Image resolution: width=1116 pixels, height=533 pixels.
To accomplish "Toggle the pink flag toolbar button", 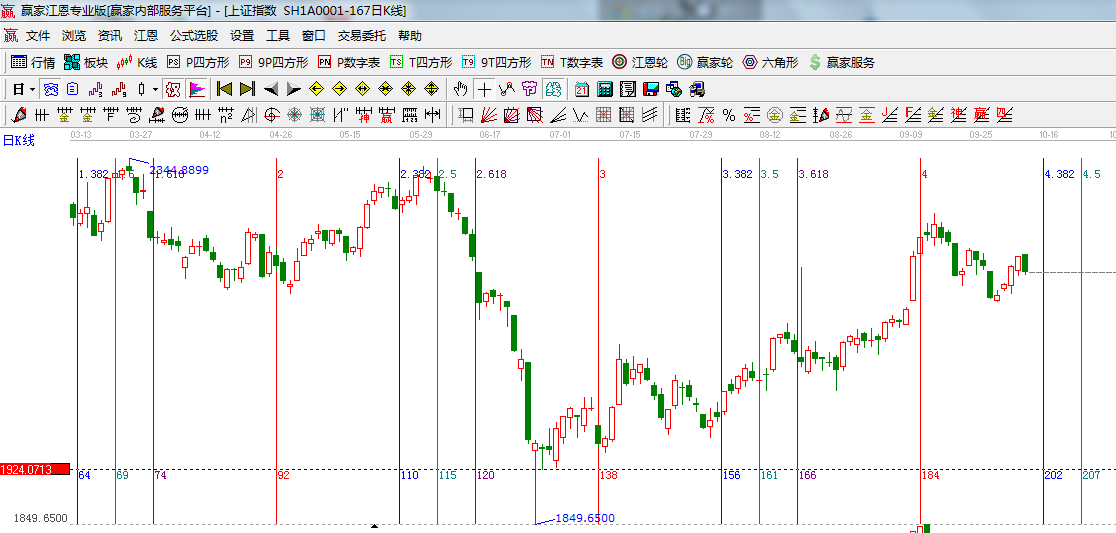I will point(197,89).
